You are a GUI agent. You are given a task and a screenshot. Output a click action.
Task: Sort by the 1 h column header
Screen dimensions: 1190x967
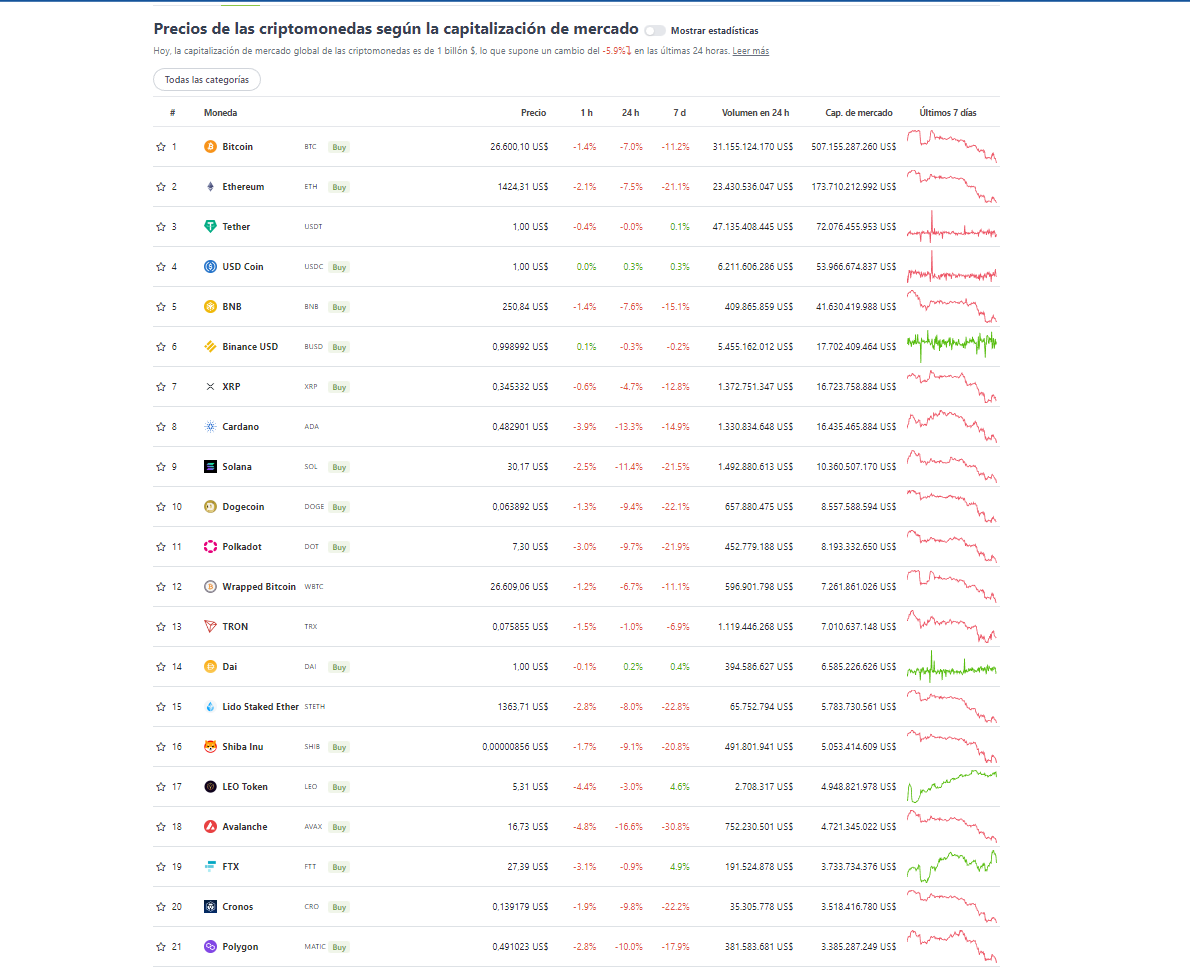(x=587, y=112)
